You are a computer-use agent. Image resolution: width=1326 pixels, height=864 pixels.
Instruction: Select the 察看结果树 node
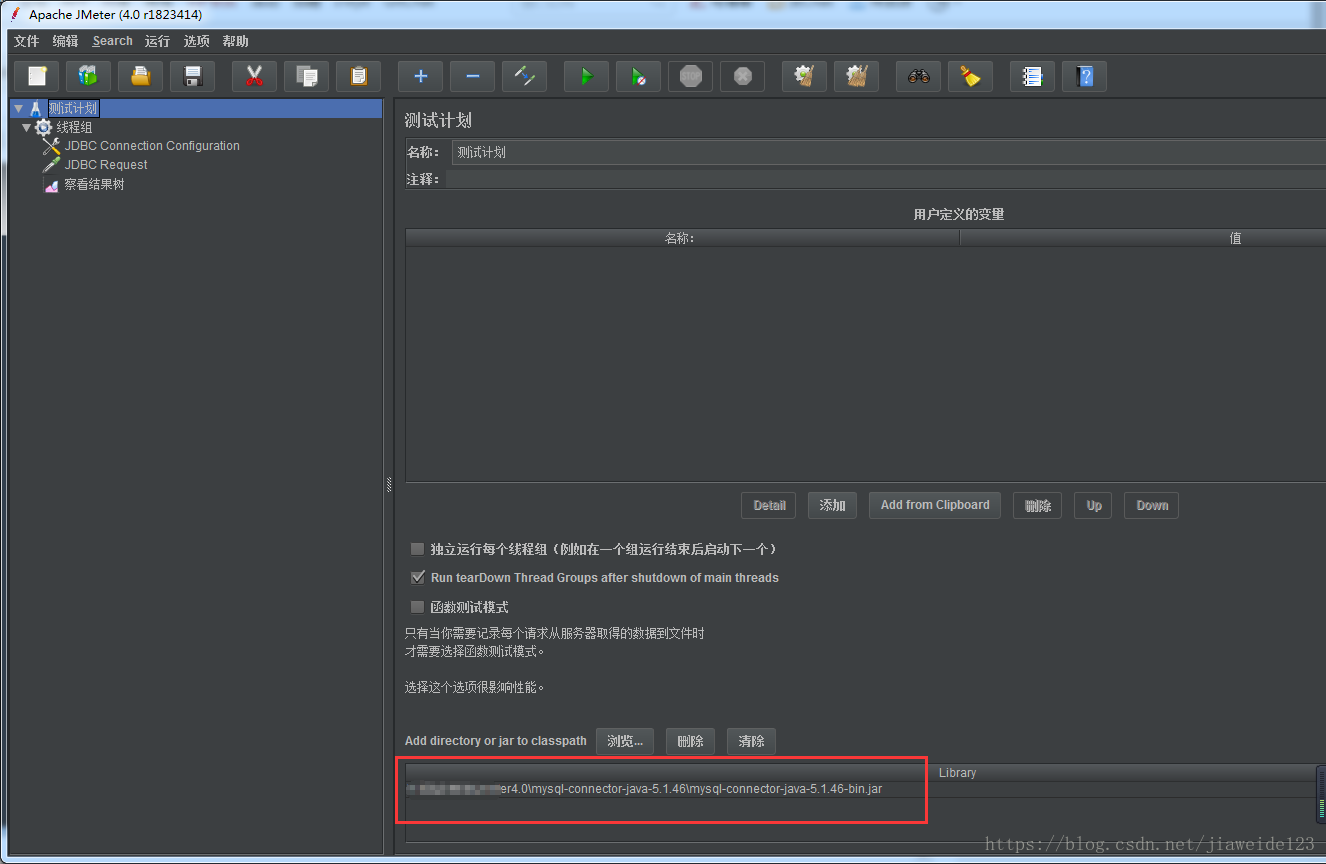point(94,185)
